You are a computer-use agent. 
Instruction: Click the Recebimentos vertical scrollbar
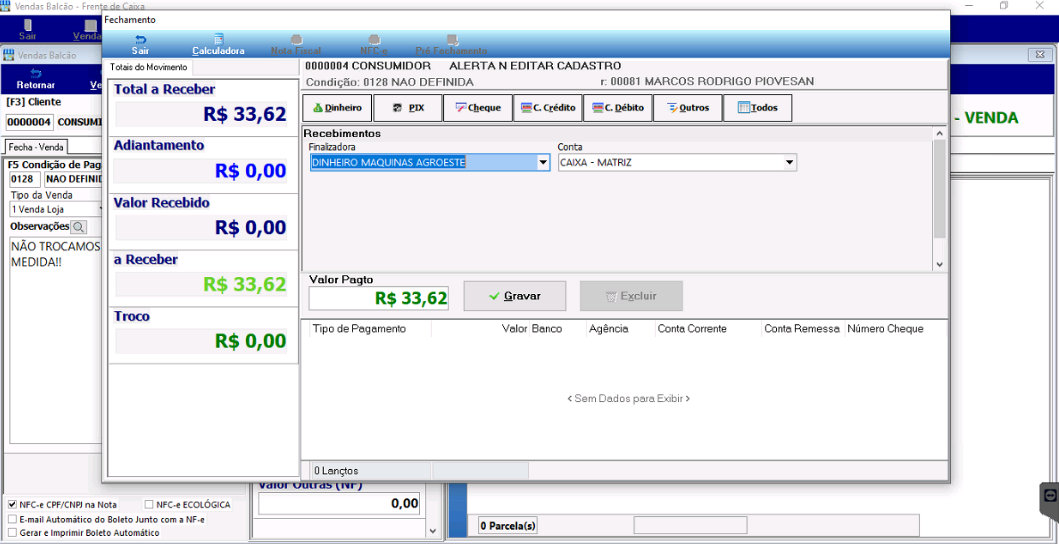[x=939, y=199]
